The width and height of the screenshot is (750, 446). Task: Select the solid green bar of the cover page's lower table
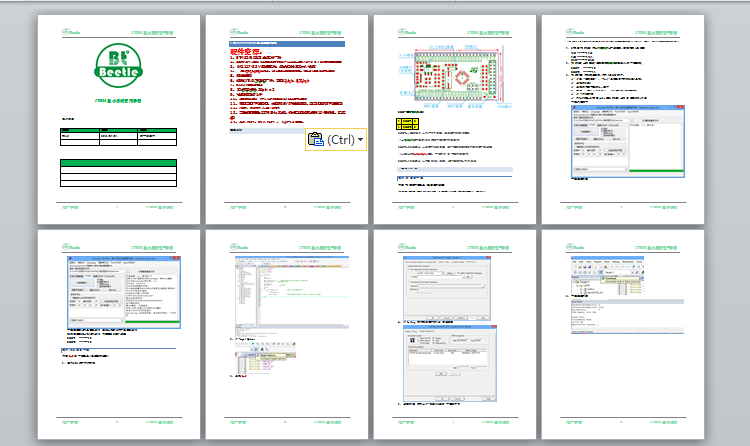tap(118, 163)
